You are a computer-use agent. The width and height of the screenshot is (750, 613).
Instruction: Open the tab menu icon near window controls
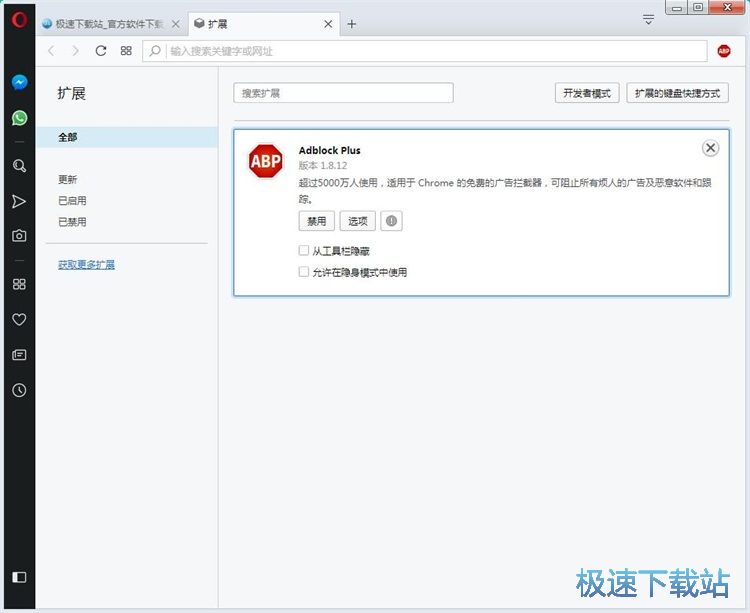coord(648,20)
